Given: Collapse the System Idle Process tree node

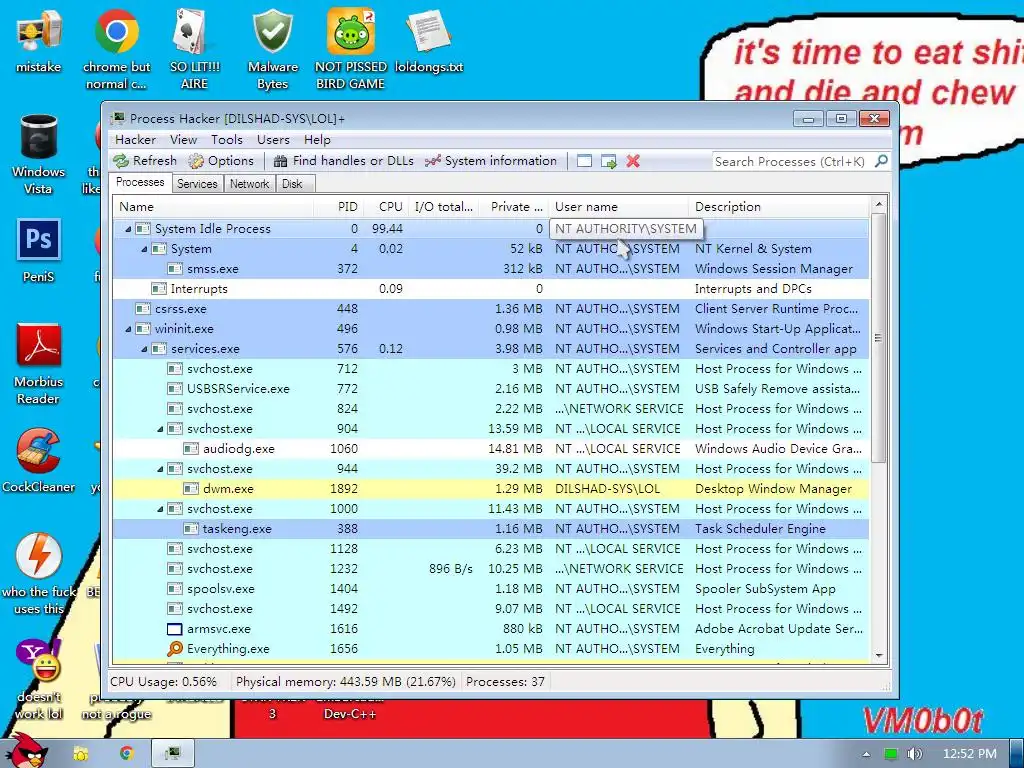Looking at the screenshot, I should point(128,229).
